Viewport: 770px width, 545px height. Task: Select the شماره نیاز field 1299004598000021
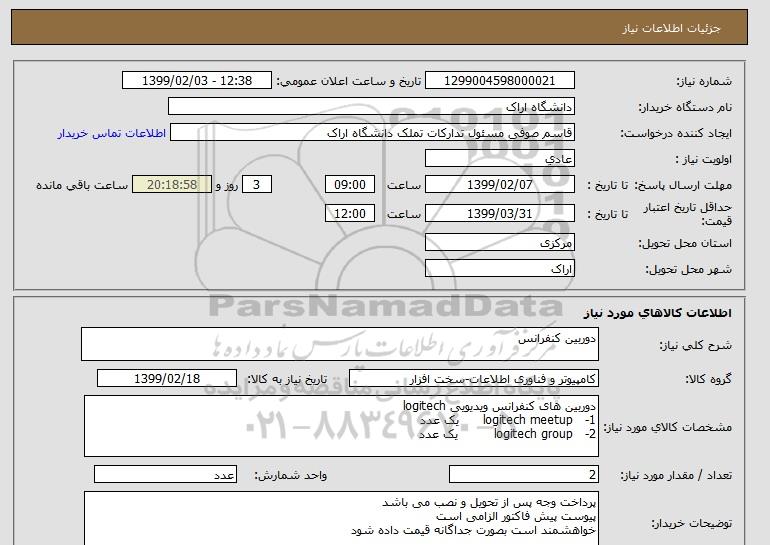click(499, 81)
